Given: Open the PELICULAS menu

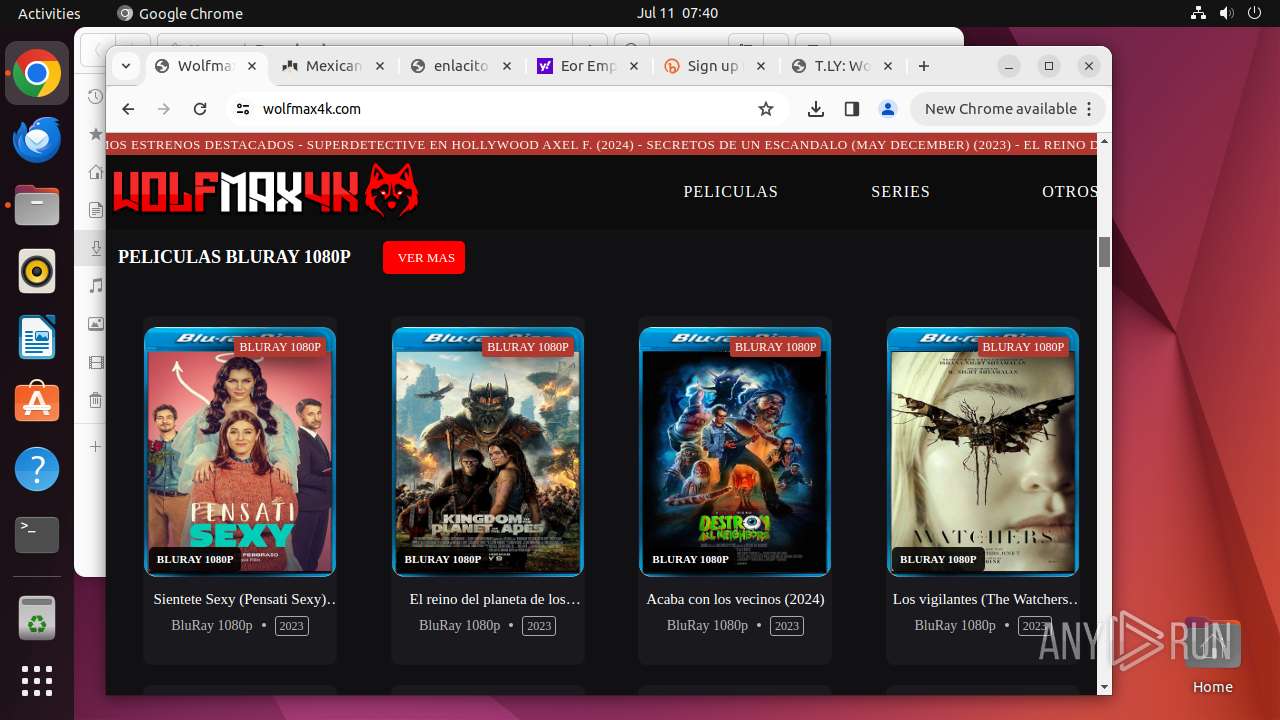Looking at the screenshot, I should tap(731, 192).
